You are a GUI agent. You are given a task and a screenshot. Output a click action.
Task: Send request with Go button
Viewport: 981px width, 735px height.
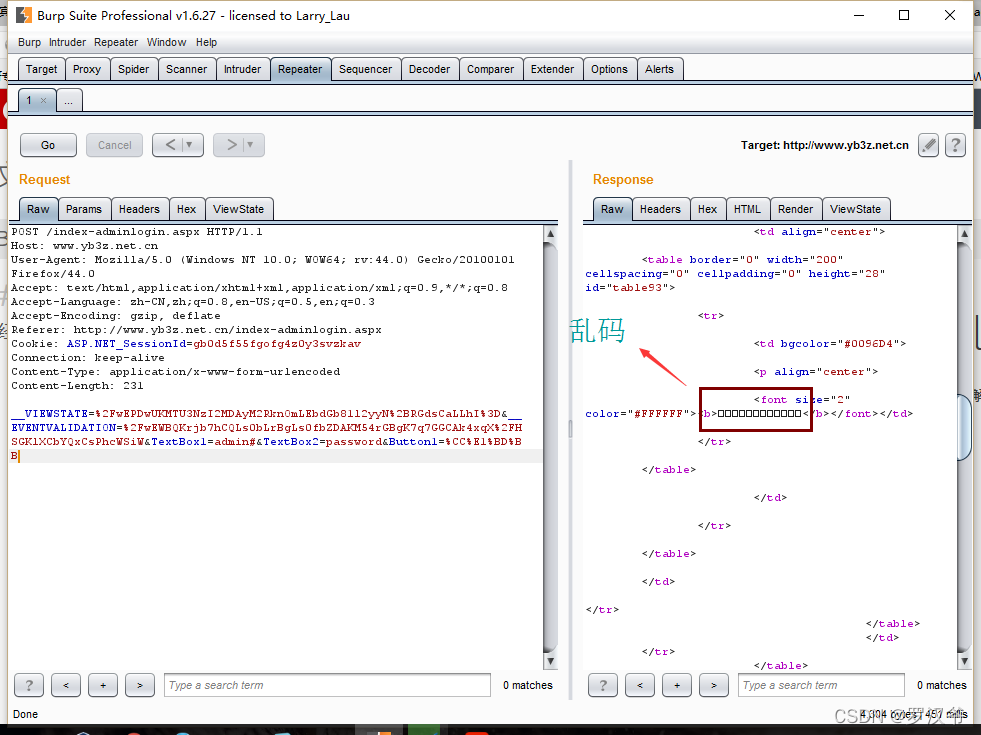click(48, 145)
